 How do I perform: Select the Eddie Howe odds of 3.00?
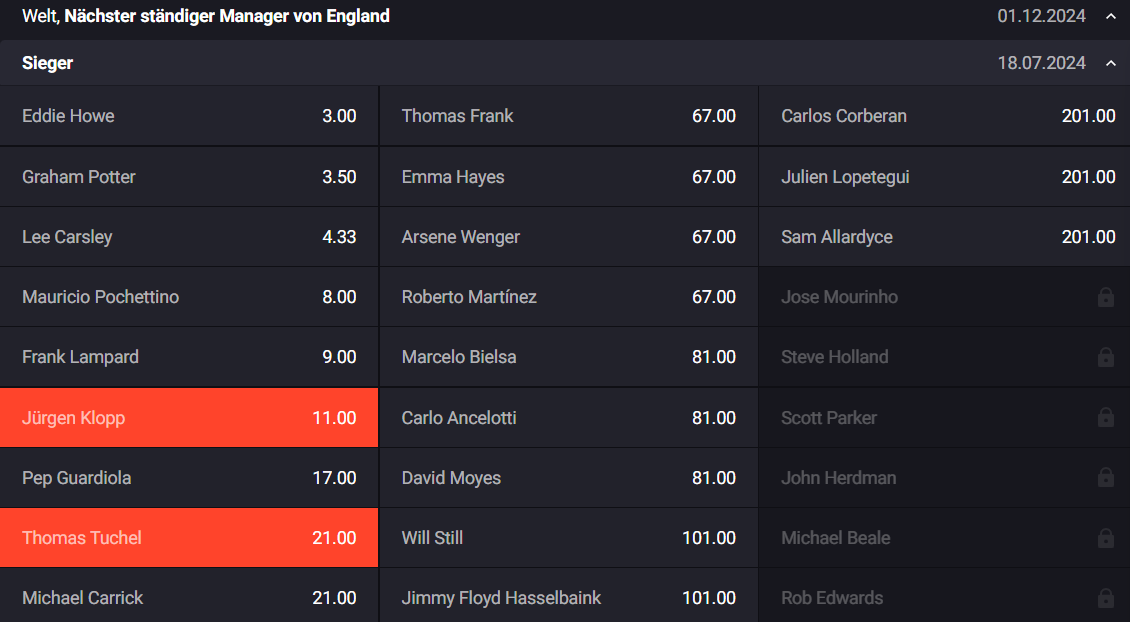pyautogui.click(x=189, y=116)
